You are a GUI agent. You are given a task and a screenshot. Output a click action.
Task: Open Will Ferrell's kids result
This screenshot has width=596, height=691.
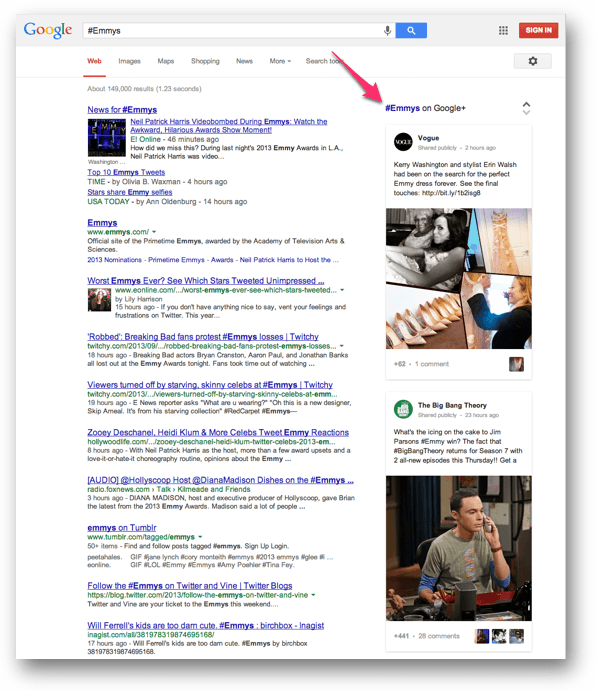(x=205, y=625)
